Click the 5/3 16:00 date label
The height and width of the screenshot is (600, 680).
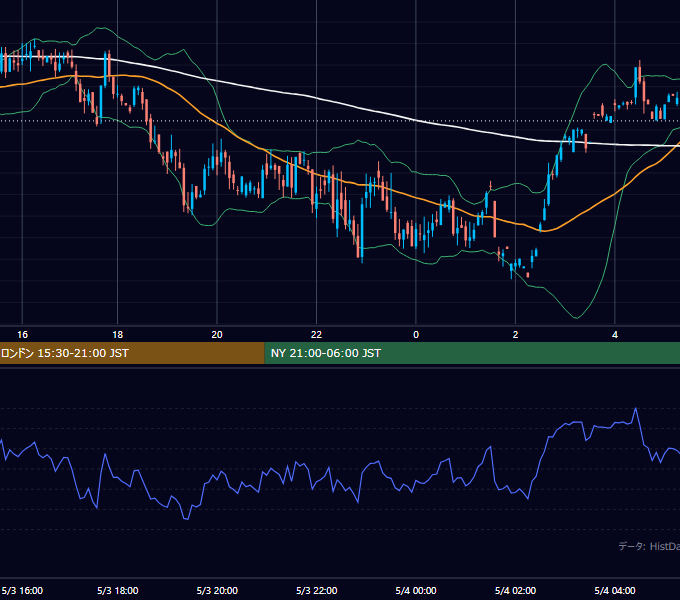(22, 590)
